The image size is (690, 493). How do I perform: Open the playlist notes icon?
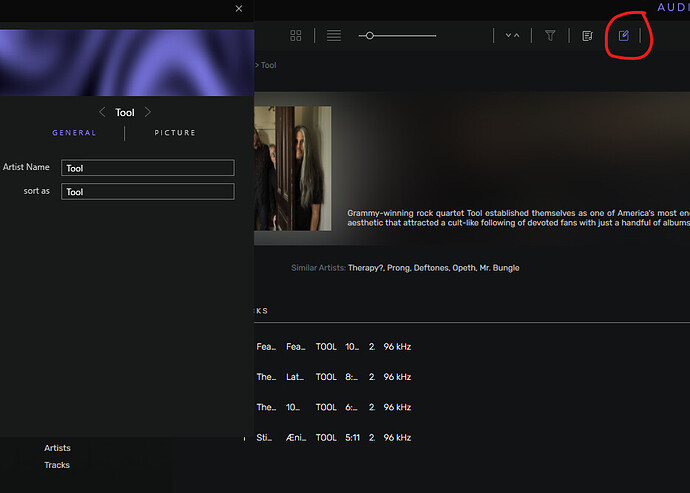tap(587, 36)
